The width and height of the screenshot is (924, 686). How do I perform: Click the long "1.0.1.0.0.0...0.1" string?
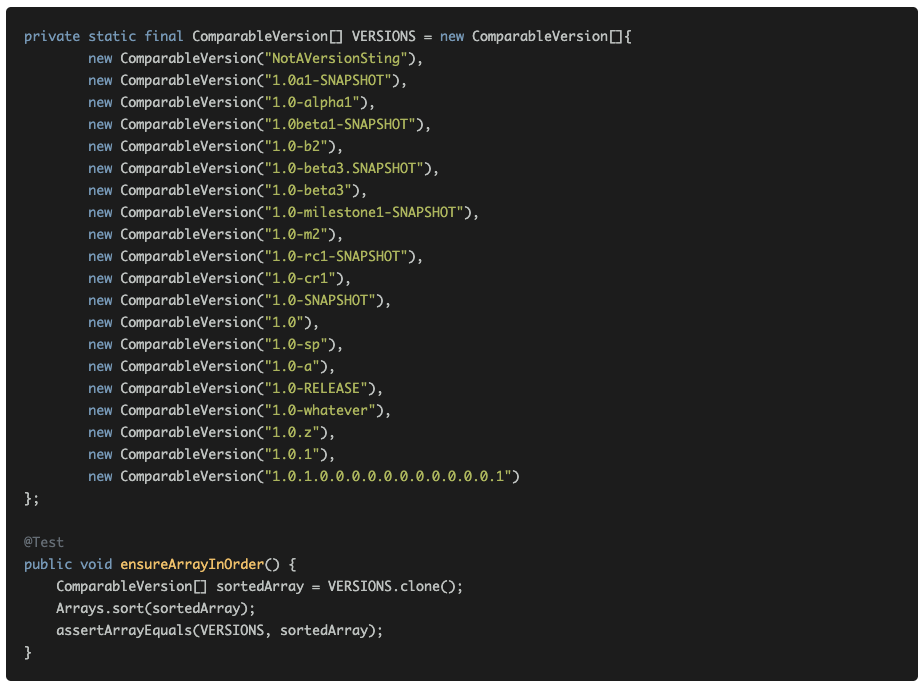388,476
